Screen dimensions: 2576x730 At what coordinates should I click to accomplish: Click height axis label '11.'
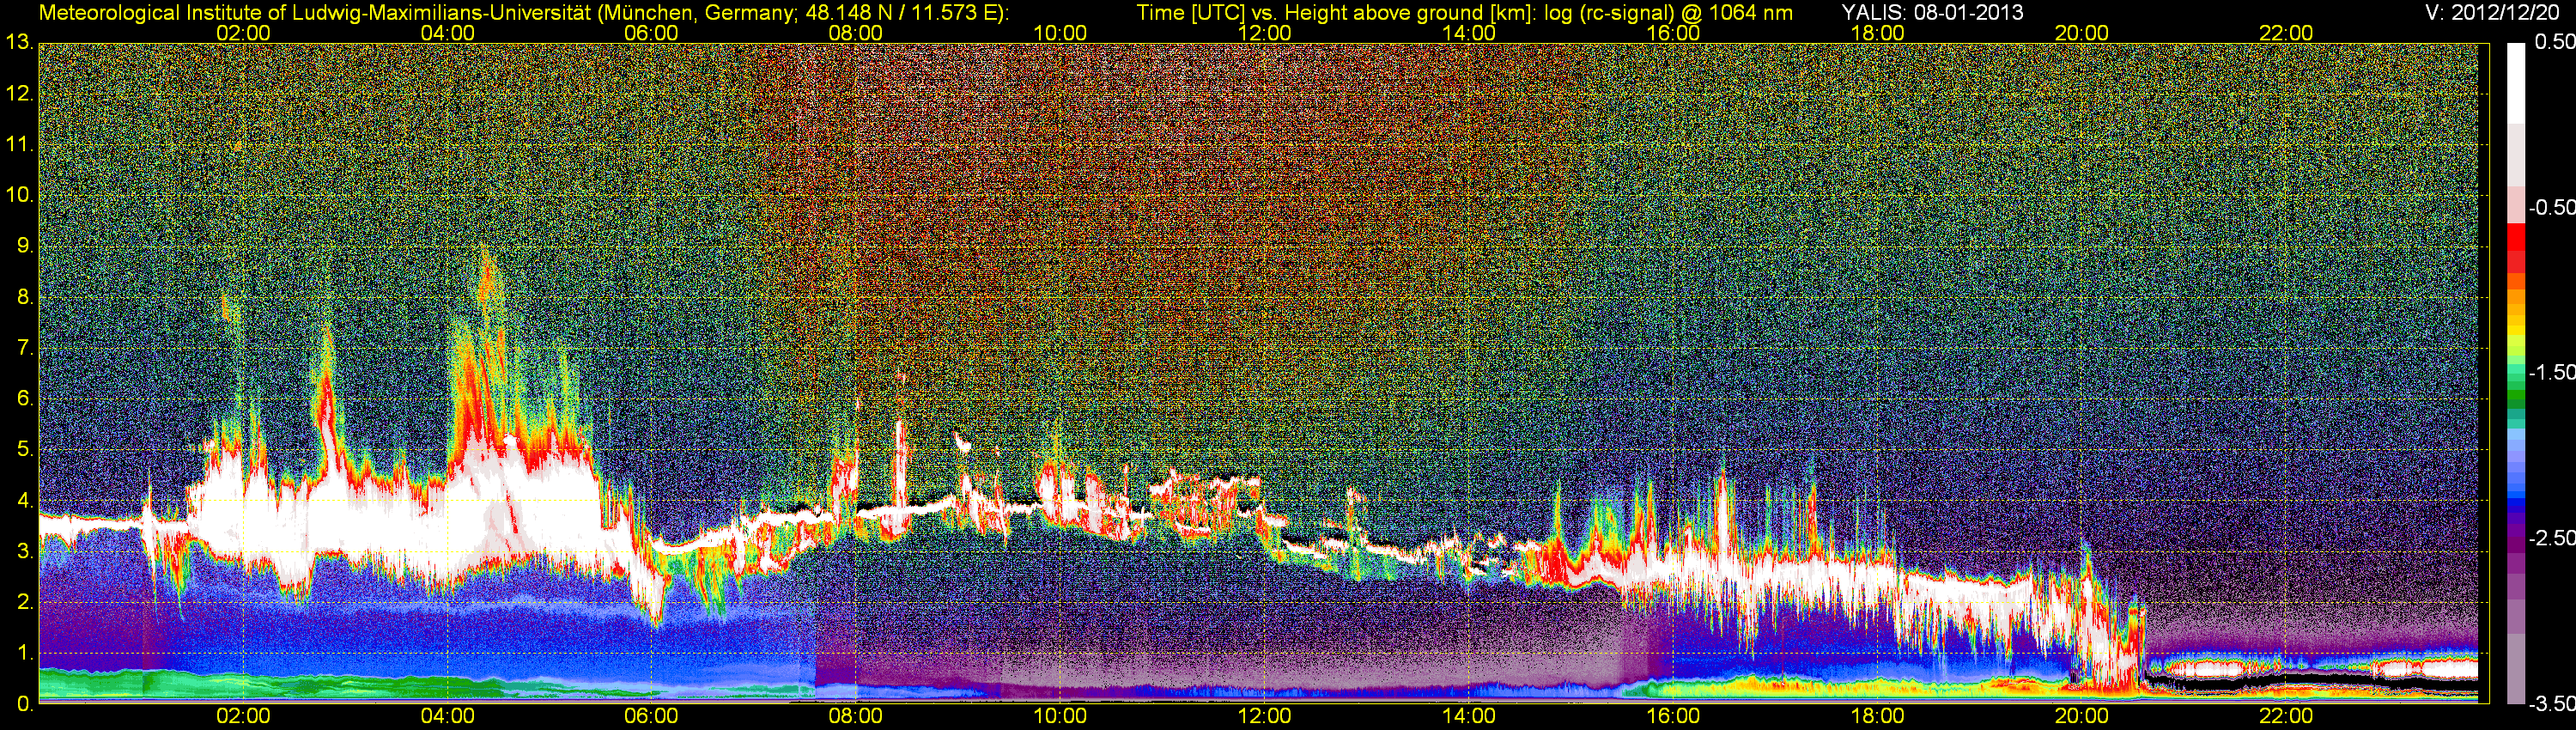coord(19,145)
